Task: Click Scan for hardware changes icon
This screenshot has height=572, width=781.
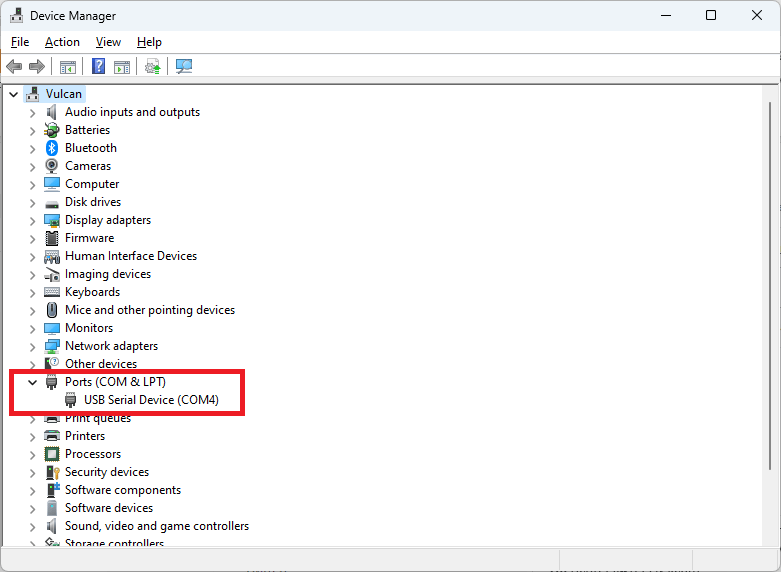Action: click(184, 66)
